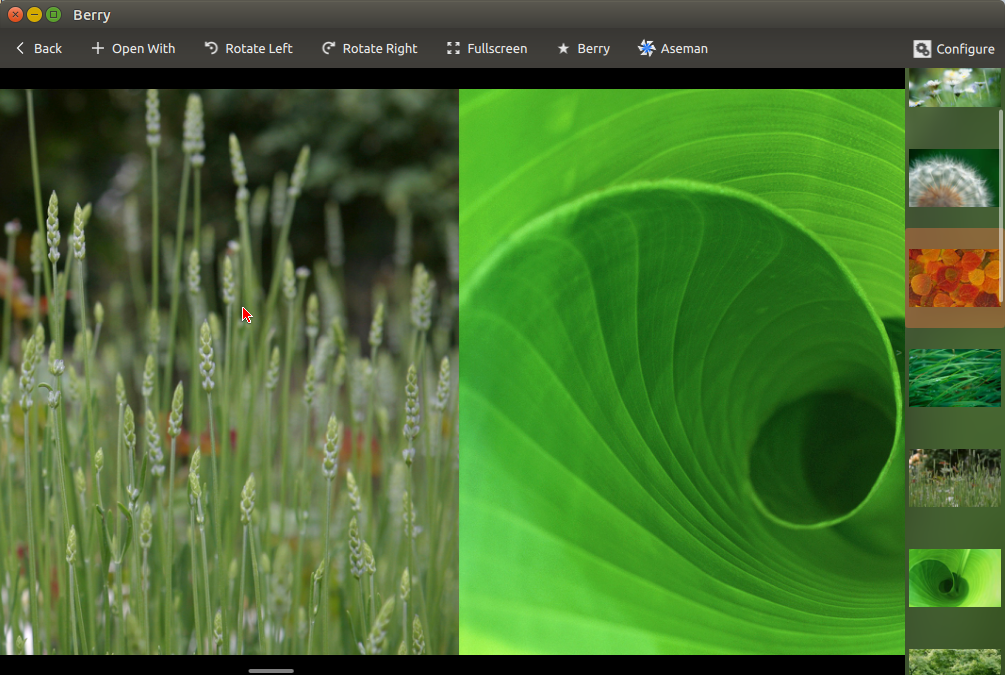The image size is (1005, 675).
Task: Select the green grass blades thumbnail
Action: point(954,378)
